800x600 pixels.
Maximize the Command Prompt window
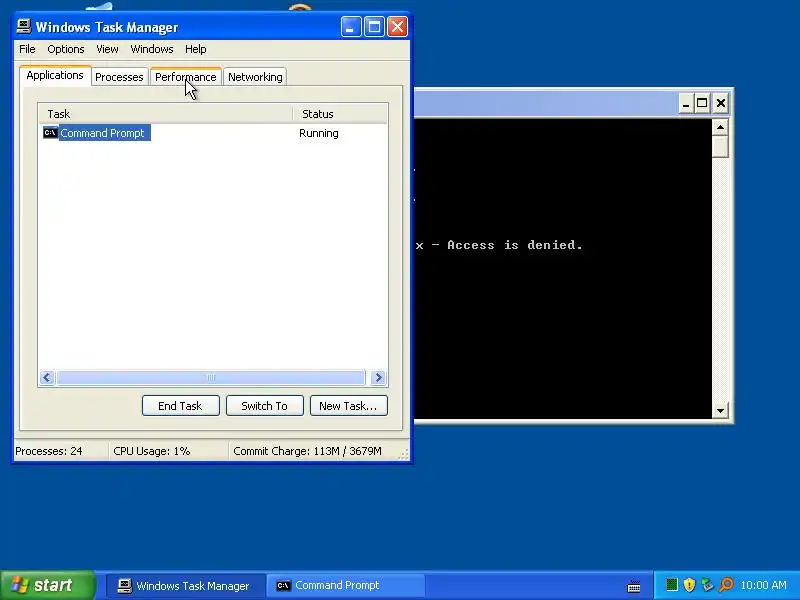pos(703,104)
